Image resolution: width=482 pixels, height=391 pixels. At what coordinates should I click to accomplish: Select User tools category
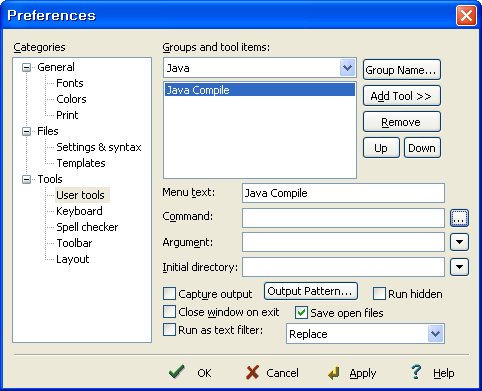[80, 195]
